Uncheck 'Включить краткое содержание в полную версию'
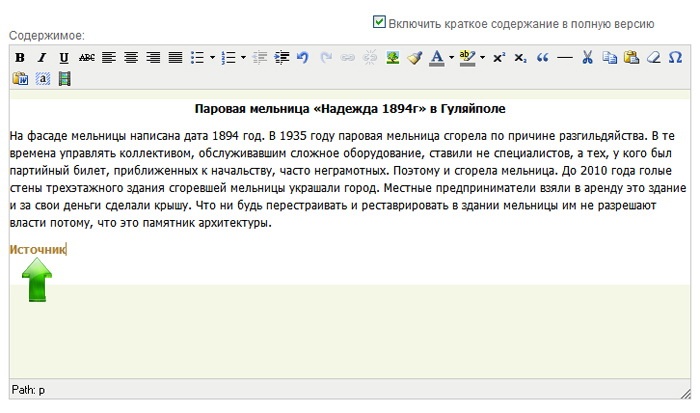Screen dimensions: 700x413 (x=379, y=22)
